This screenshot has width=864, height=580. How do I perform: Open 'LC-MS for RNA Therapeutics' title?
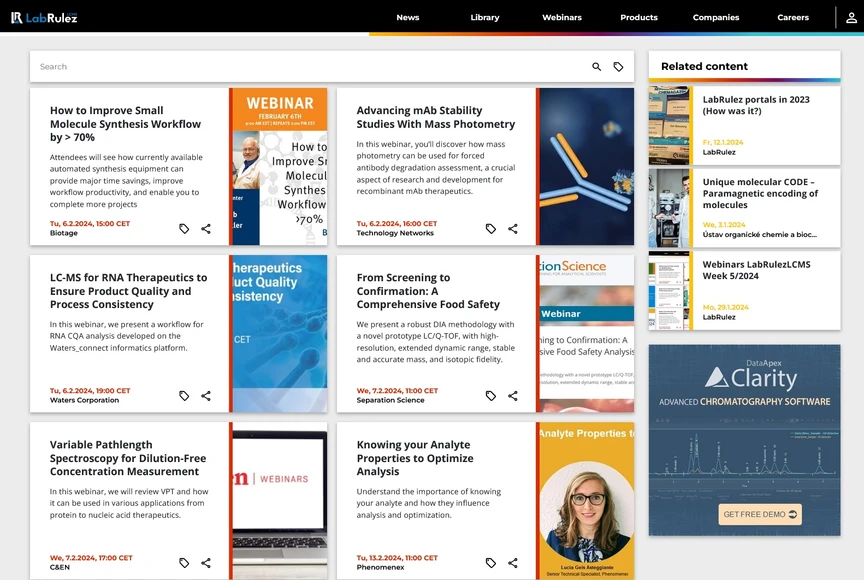coord(128,291)
